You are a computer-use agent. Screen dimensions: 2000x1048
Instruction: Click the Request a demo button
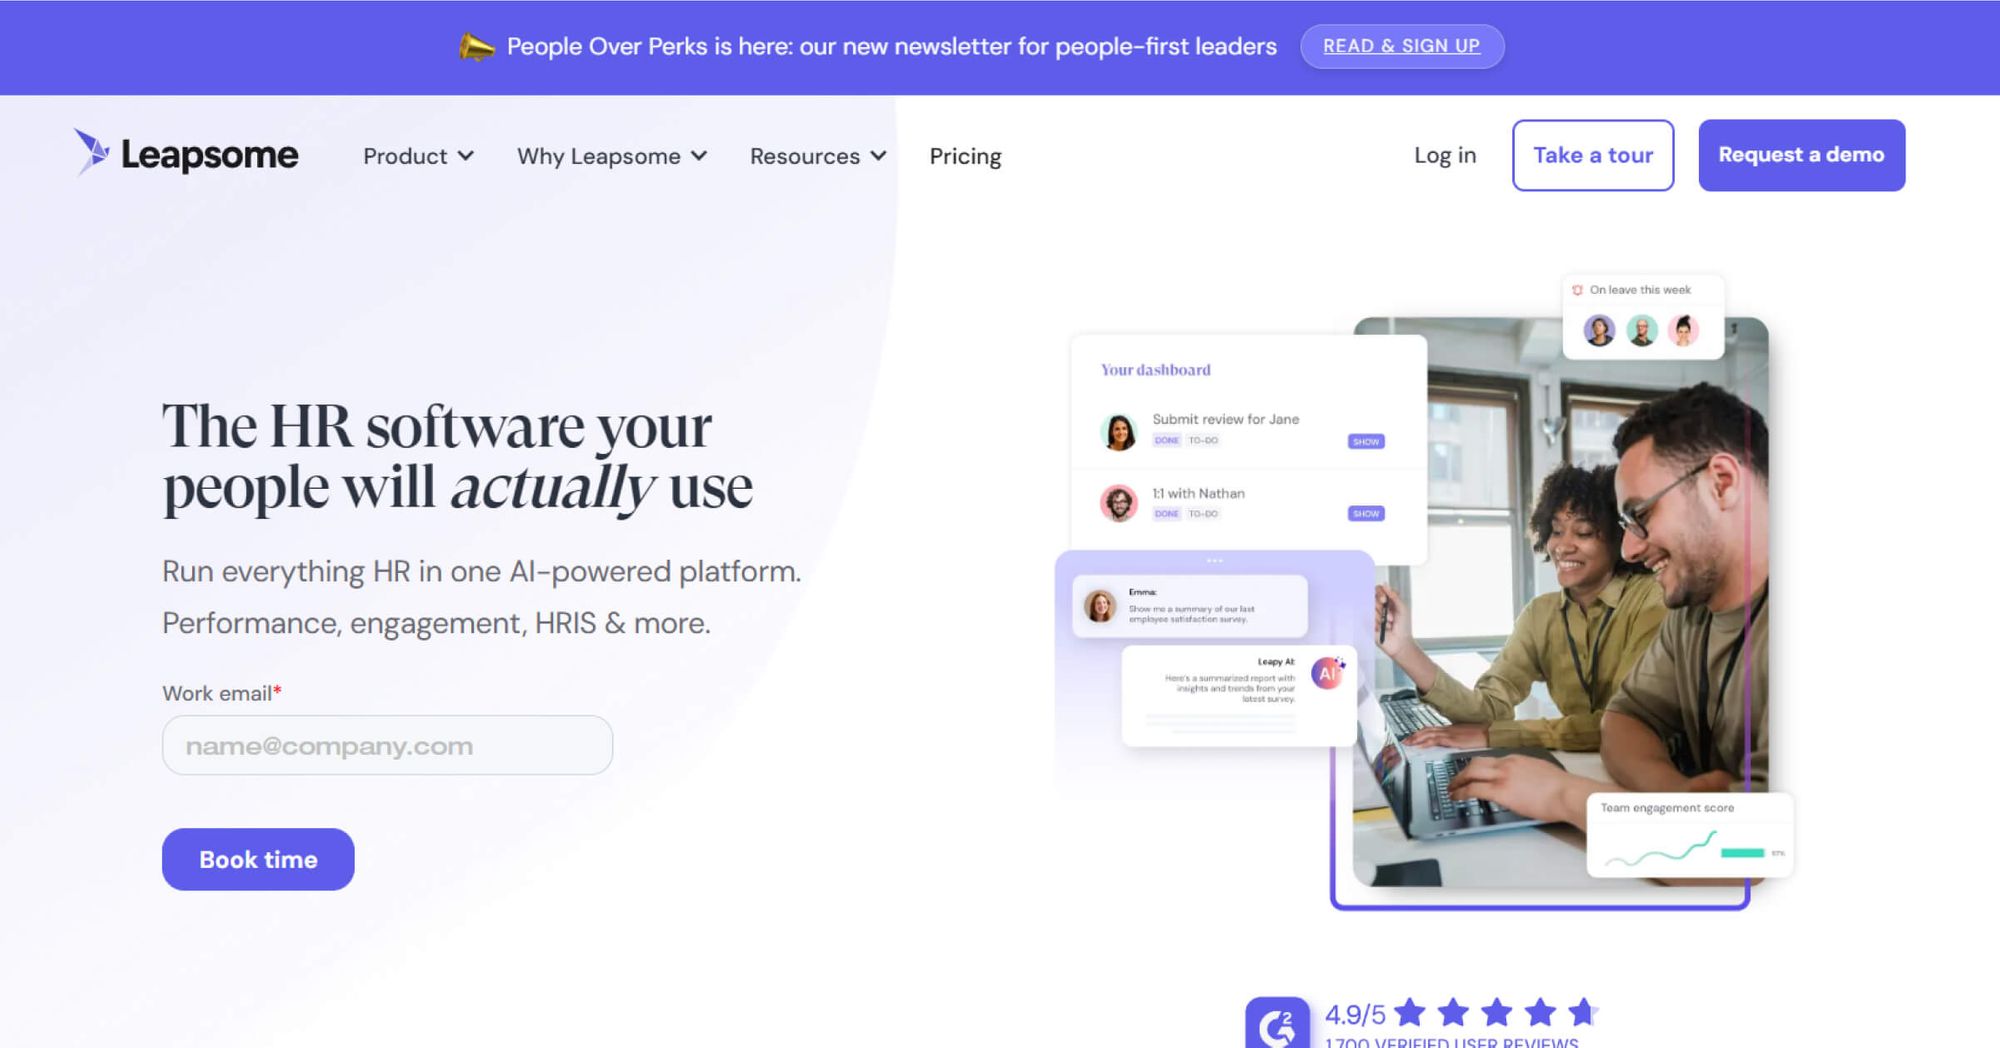1801,155
